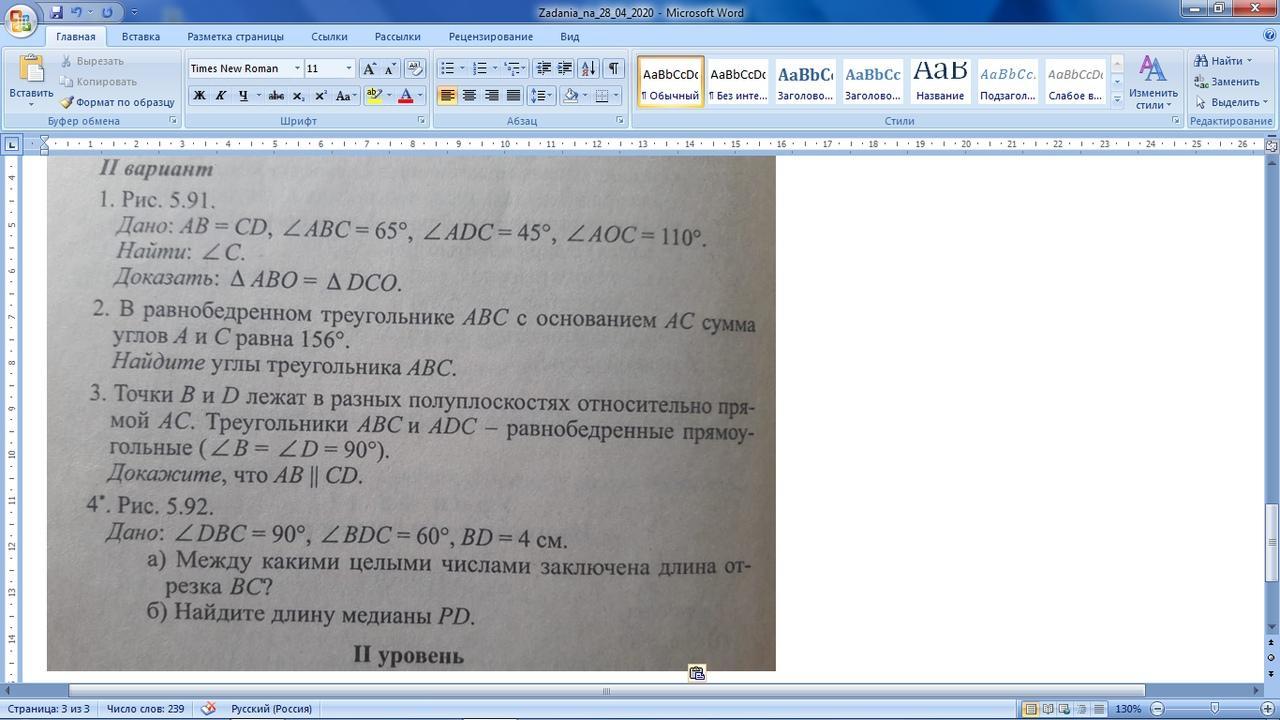Redo the last action
Viewport: 1280px width, 720px height.
tap(107, 12)
